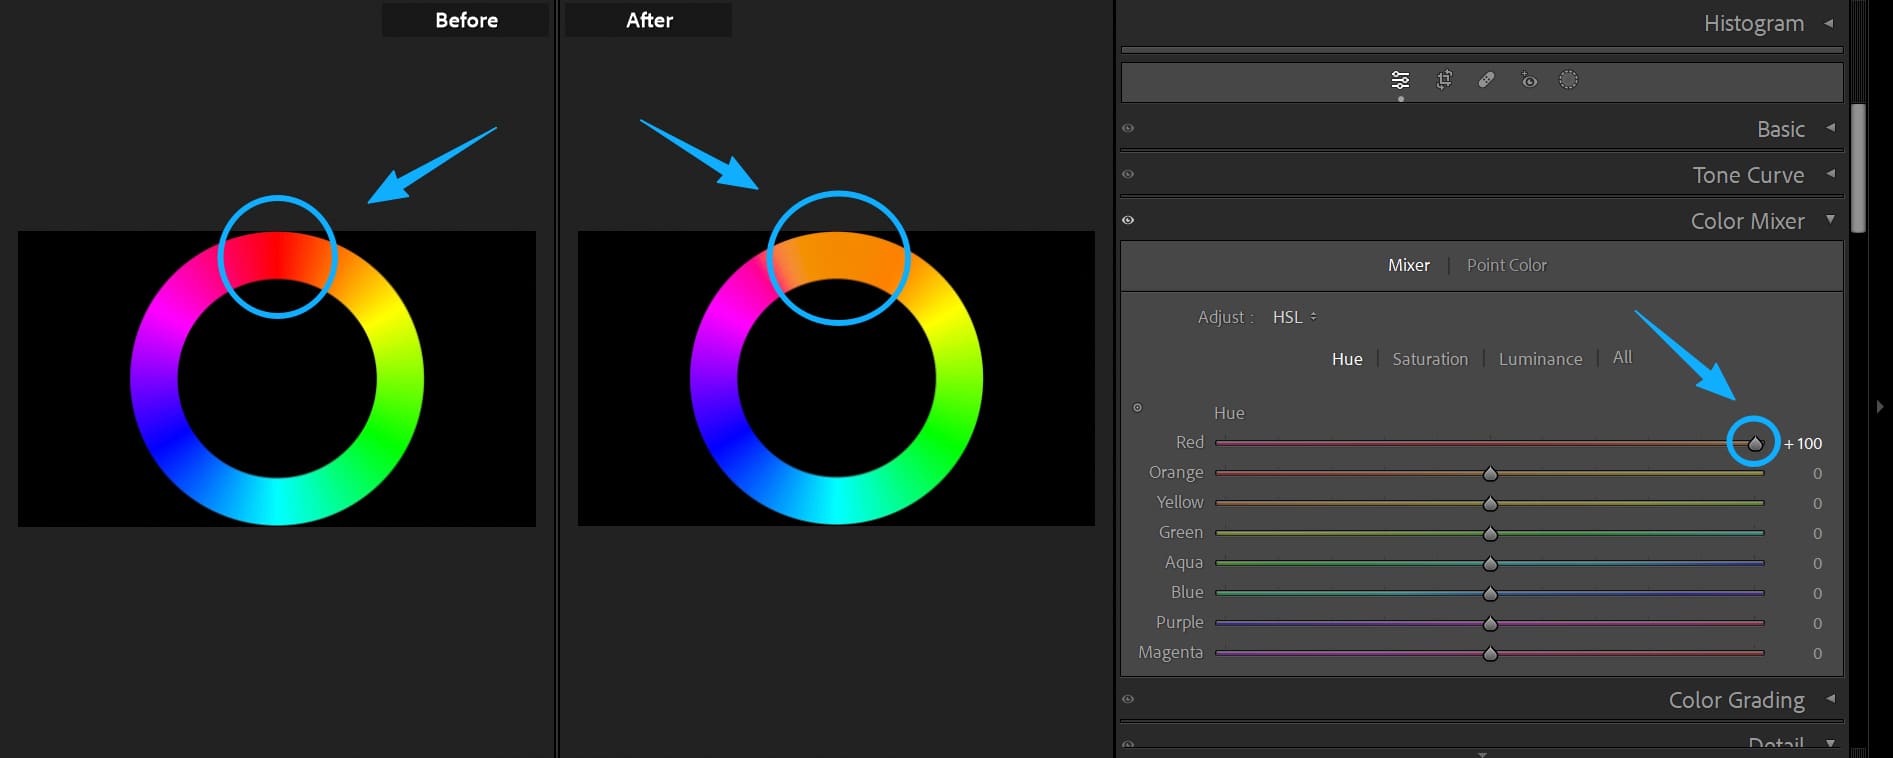Click the Blue hue slider handle
Viewport: 1893px width, 758px height.
[1490, 593]
